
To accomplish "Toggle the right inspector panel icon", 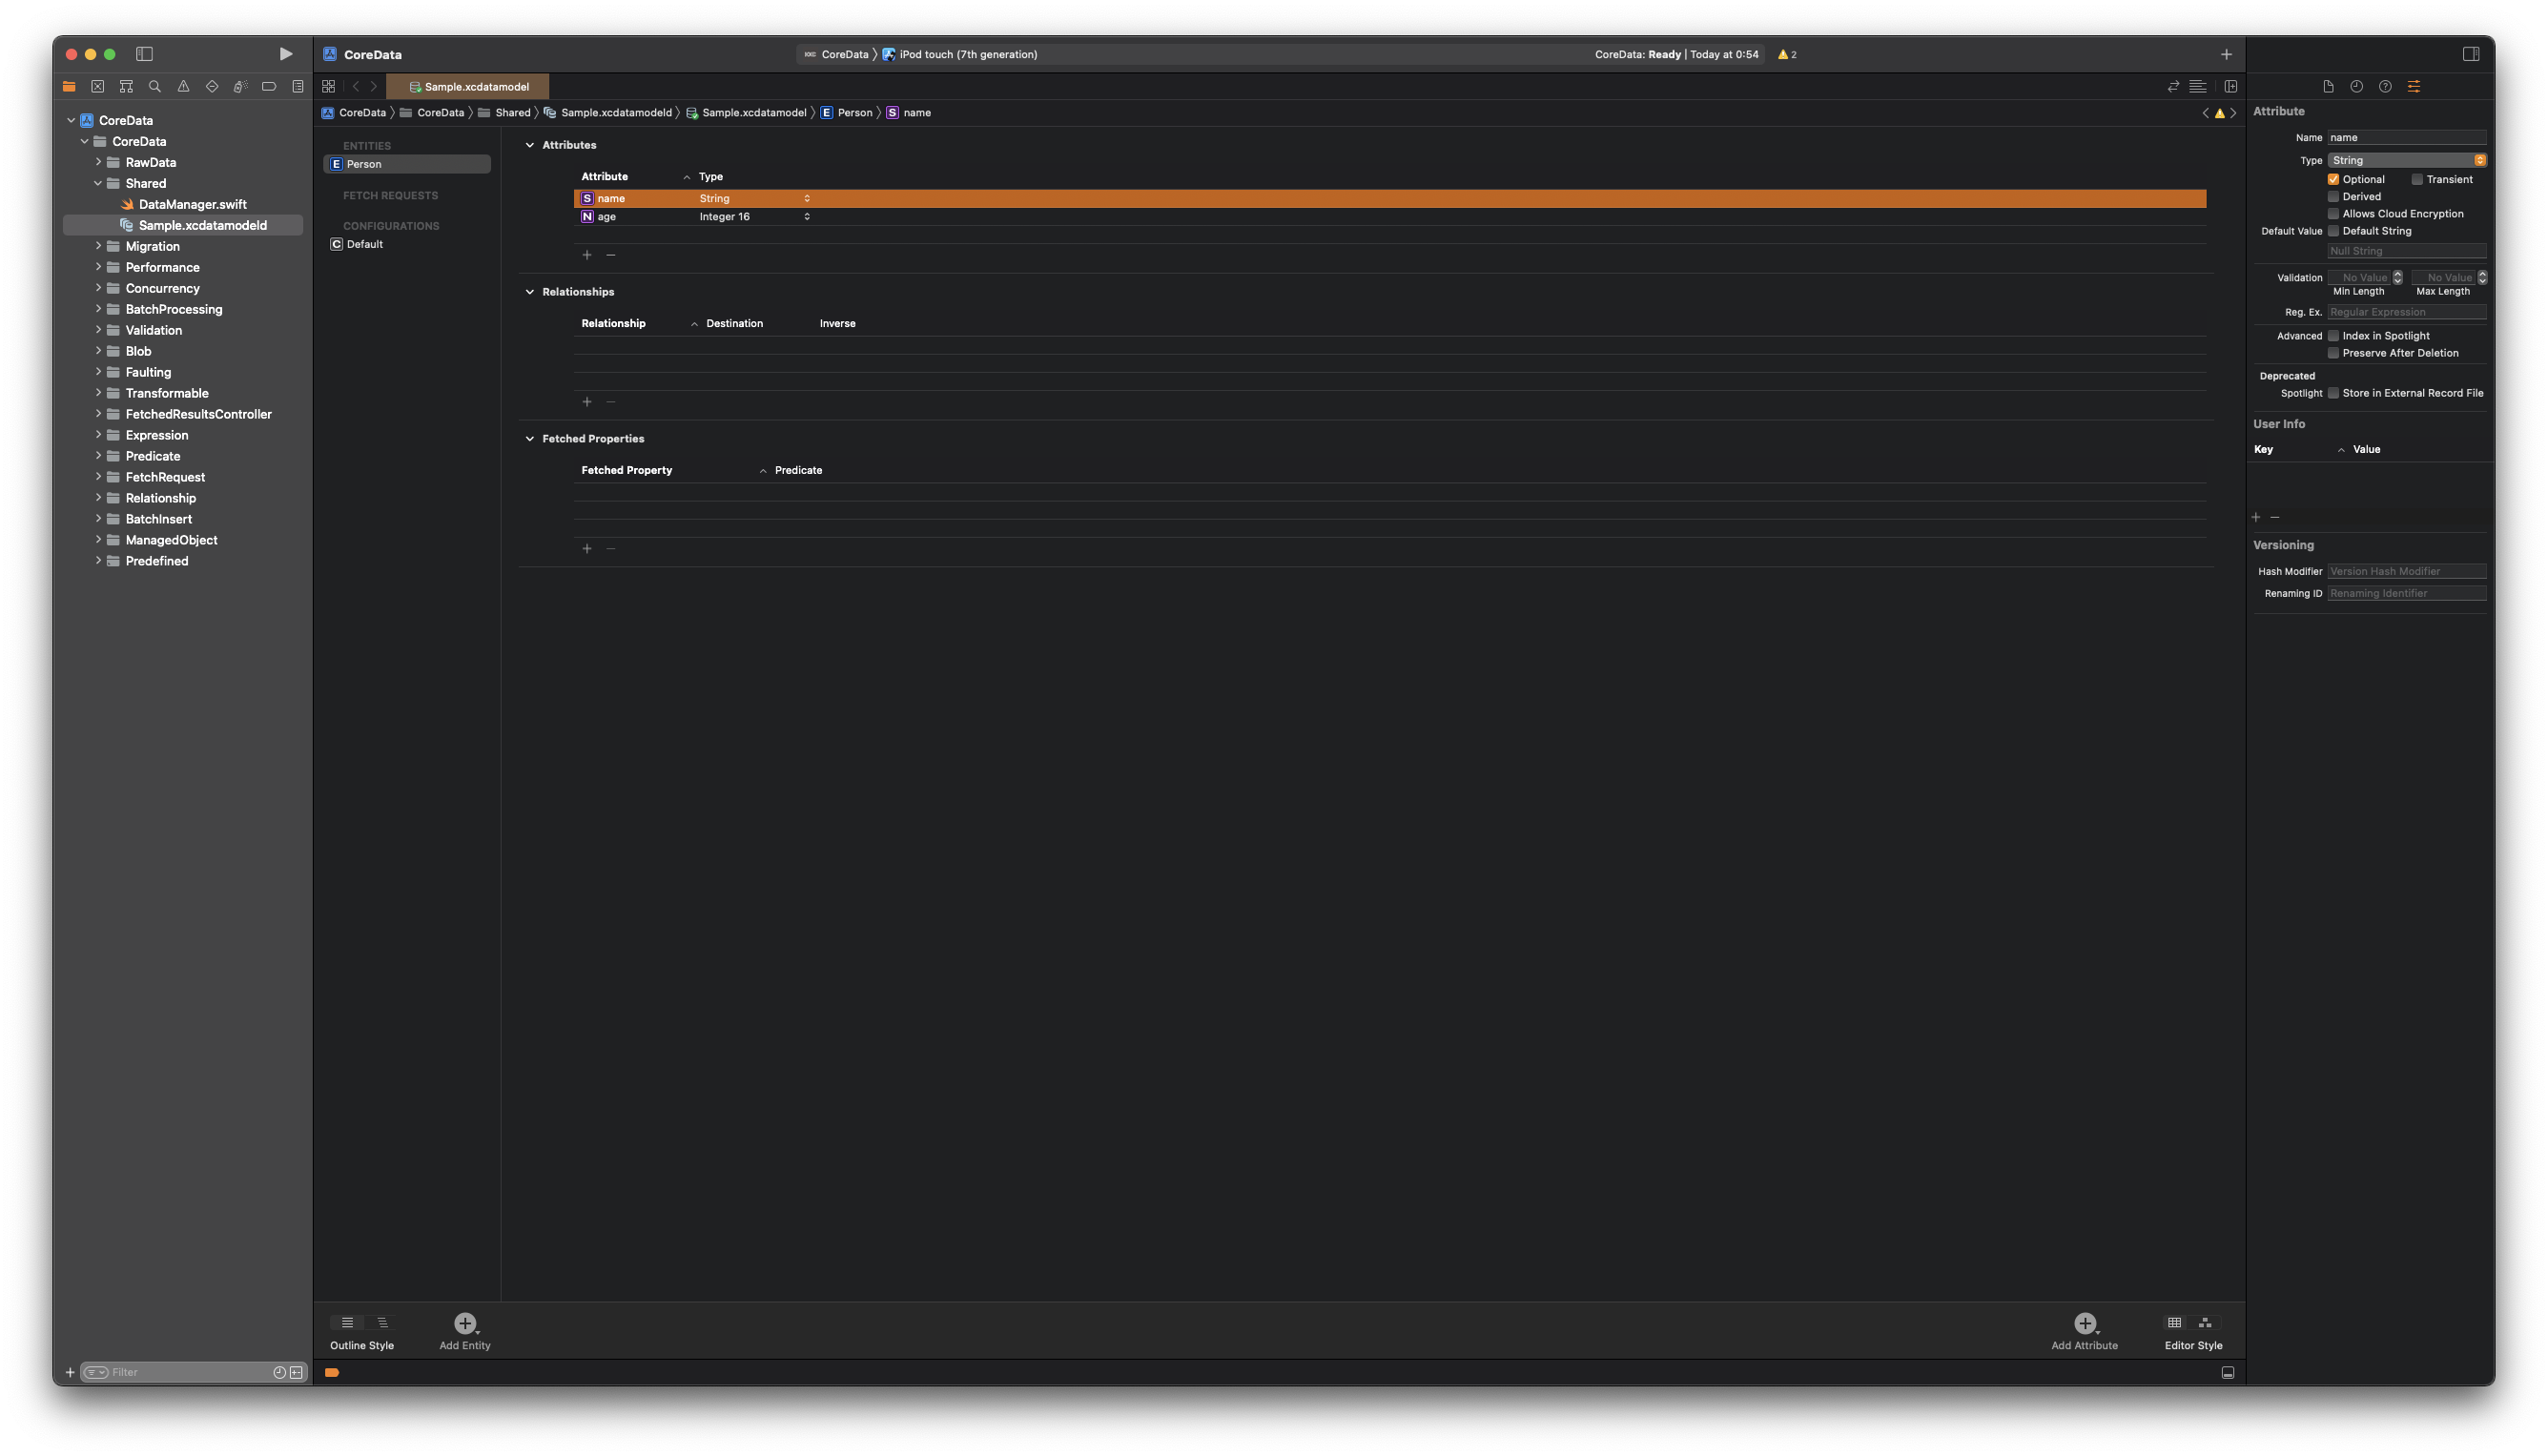I will click(x=2471, y=54).
